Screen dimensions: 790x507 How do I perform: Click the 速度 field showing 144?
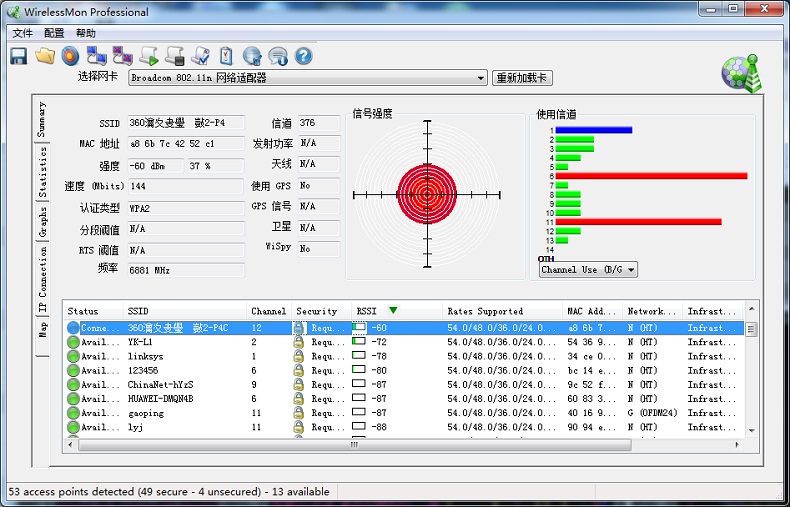[x=186, y=186]
